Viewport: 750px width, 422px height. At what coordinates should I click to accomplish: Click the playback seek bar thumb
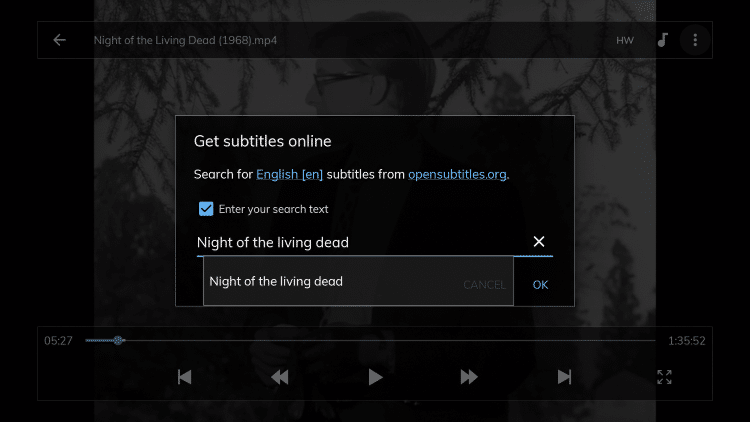click(118, 340)
